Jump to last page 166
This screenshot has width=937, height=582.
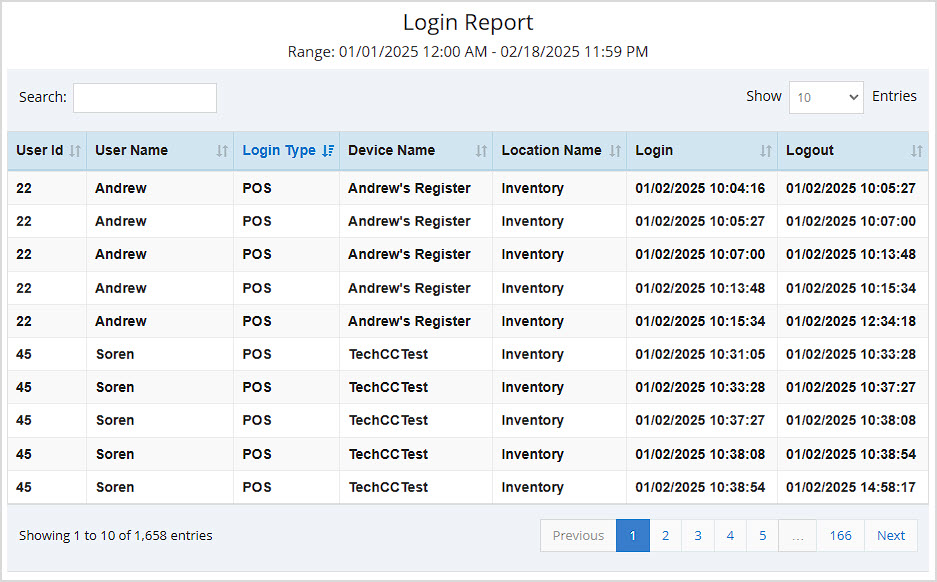[x=840, y=536]
